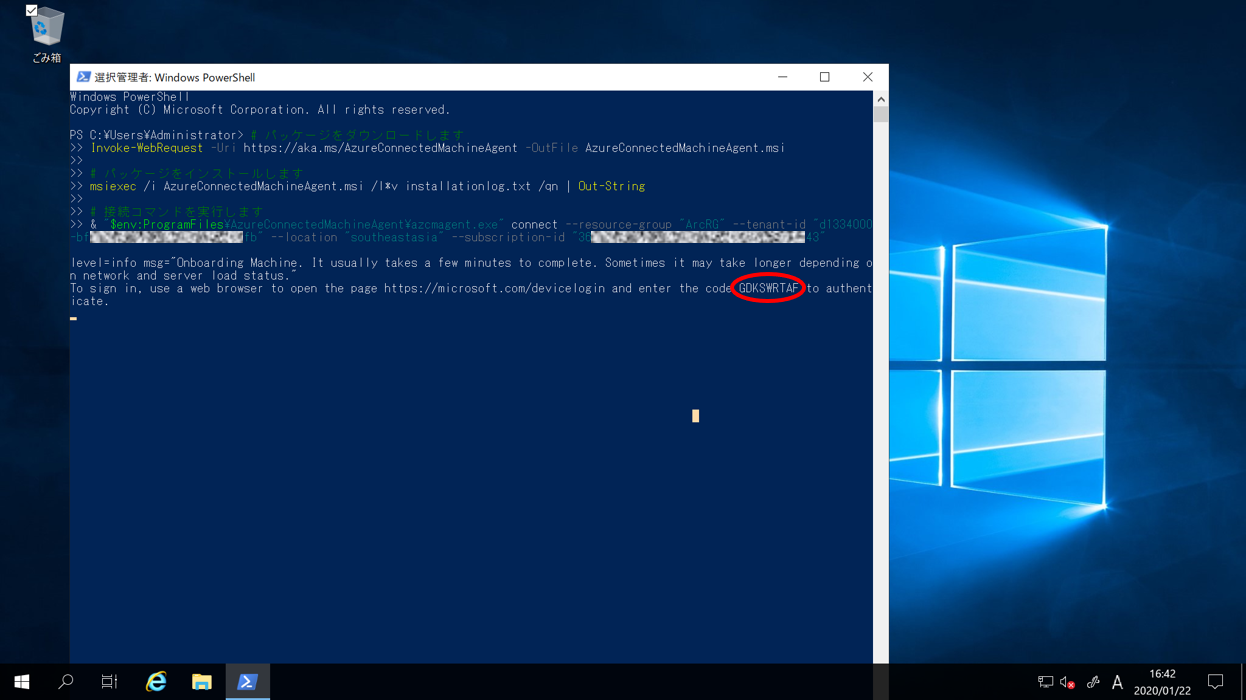Click the PowerShell vertical scrollbar thumb
Image resolution: width=1246 pixels, height=700 pixels.
tap(881, 114)
